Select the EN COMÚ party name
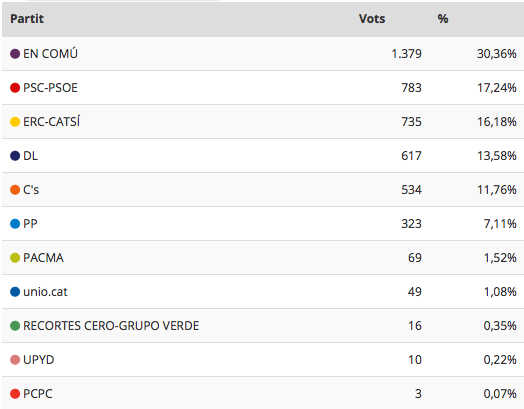Image resolution: width=524 pixels, height=409 pixels. [x=50, y=54]
